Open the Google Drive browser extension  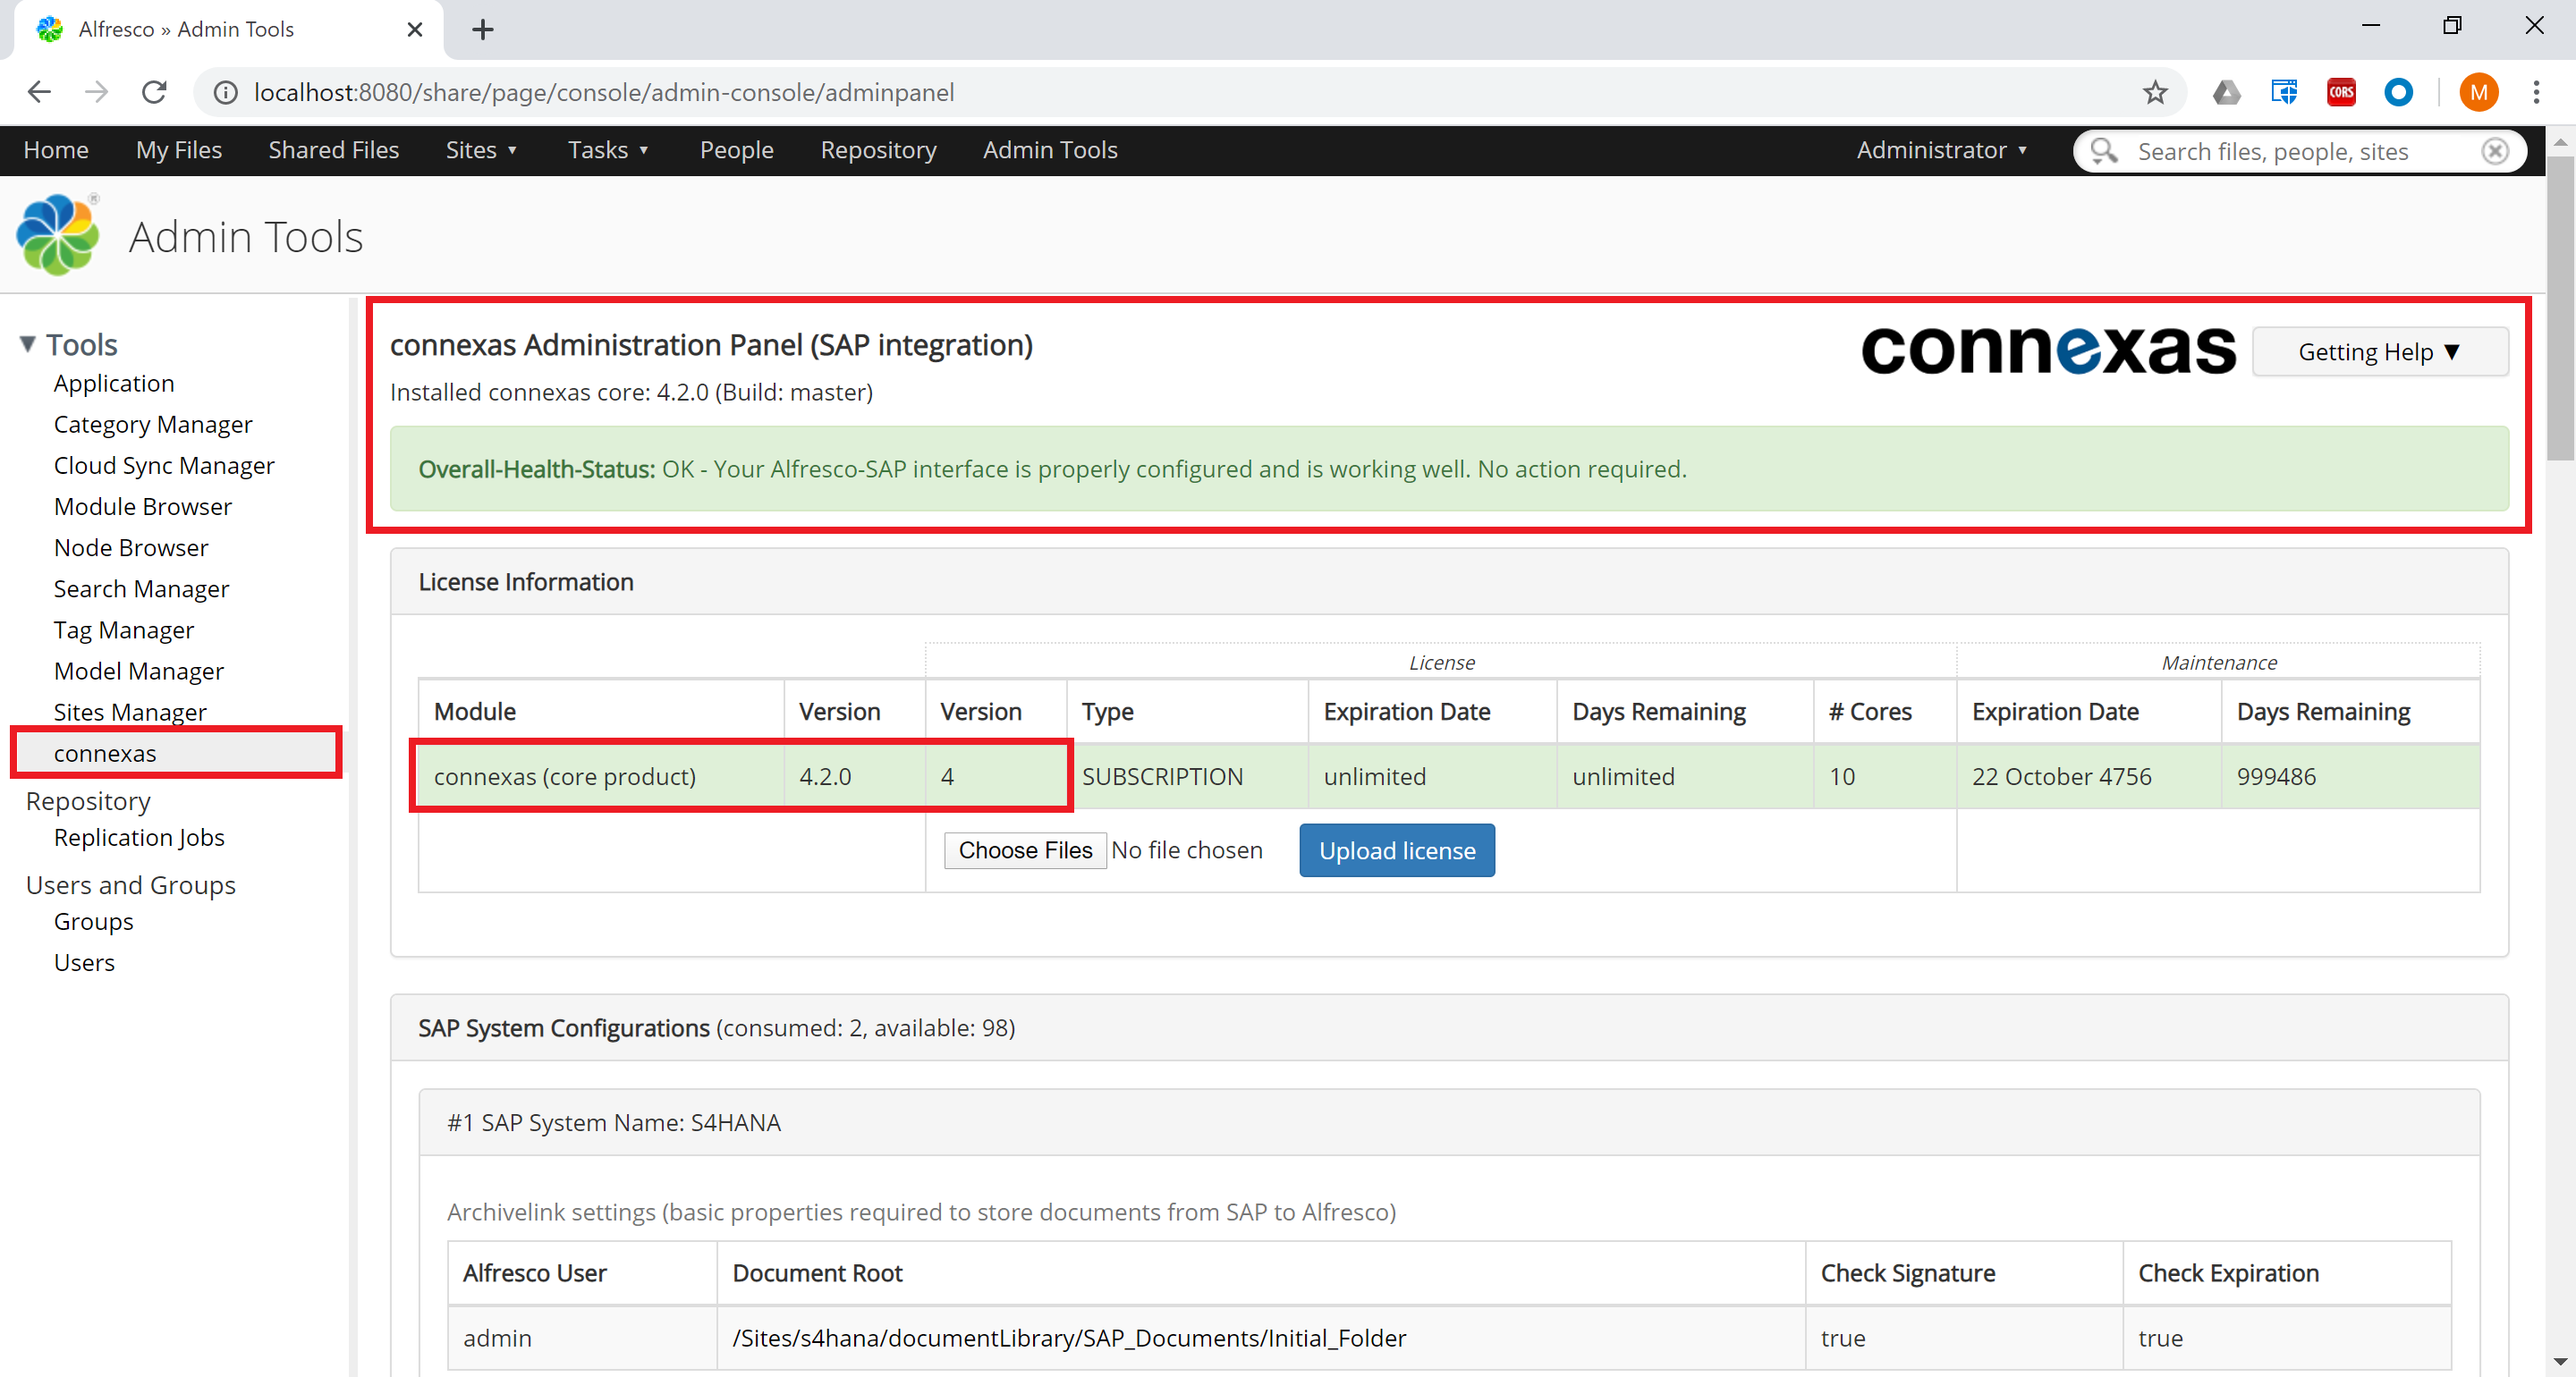click(2227, 92)
